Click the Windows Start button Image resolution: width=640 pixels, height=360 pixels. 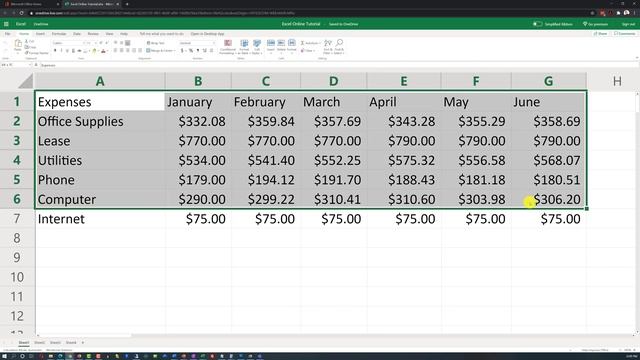pyautogui.click(x=4, y=356)
